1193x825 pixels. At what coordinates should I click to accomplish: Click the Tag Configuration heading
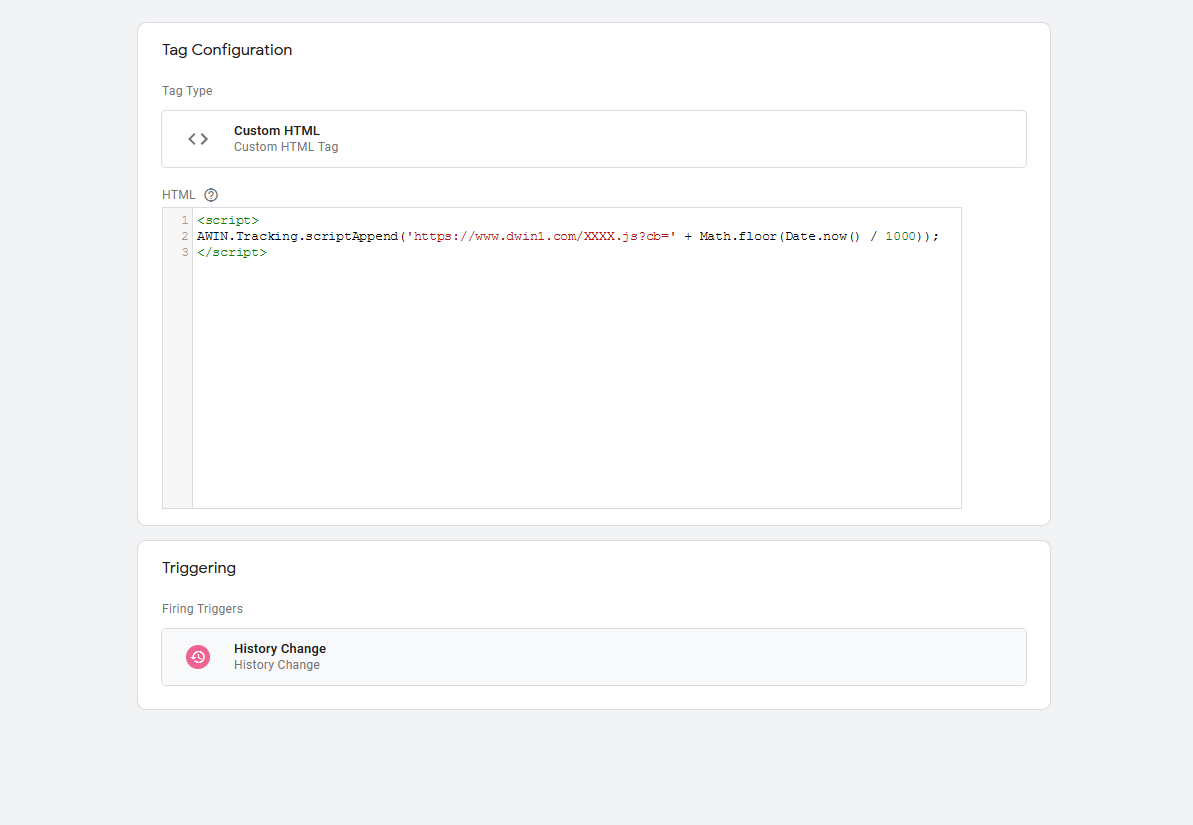point(227,50)
